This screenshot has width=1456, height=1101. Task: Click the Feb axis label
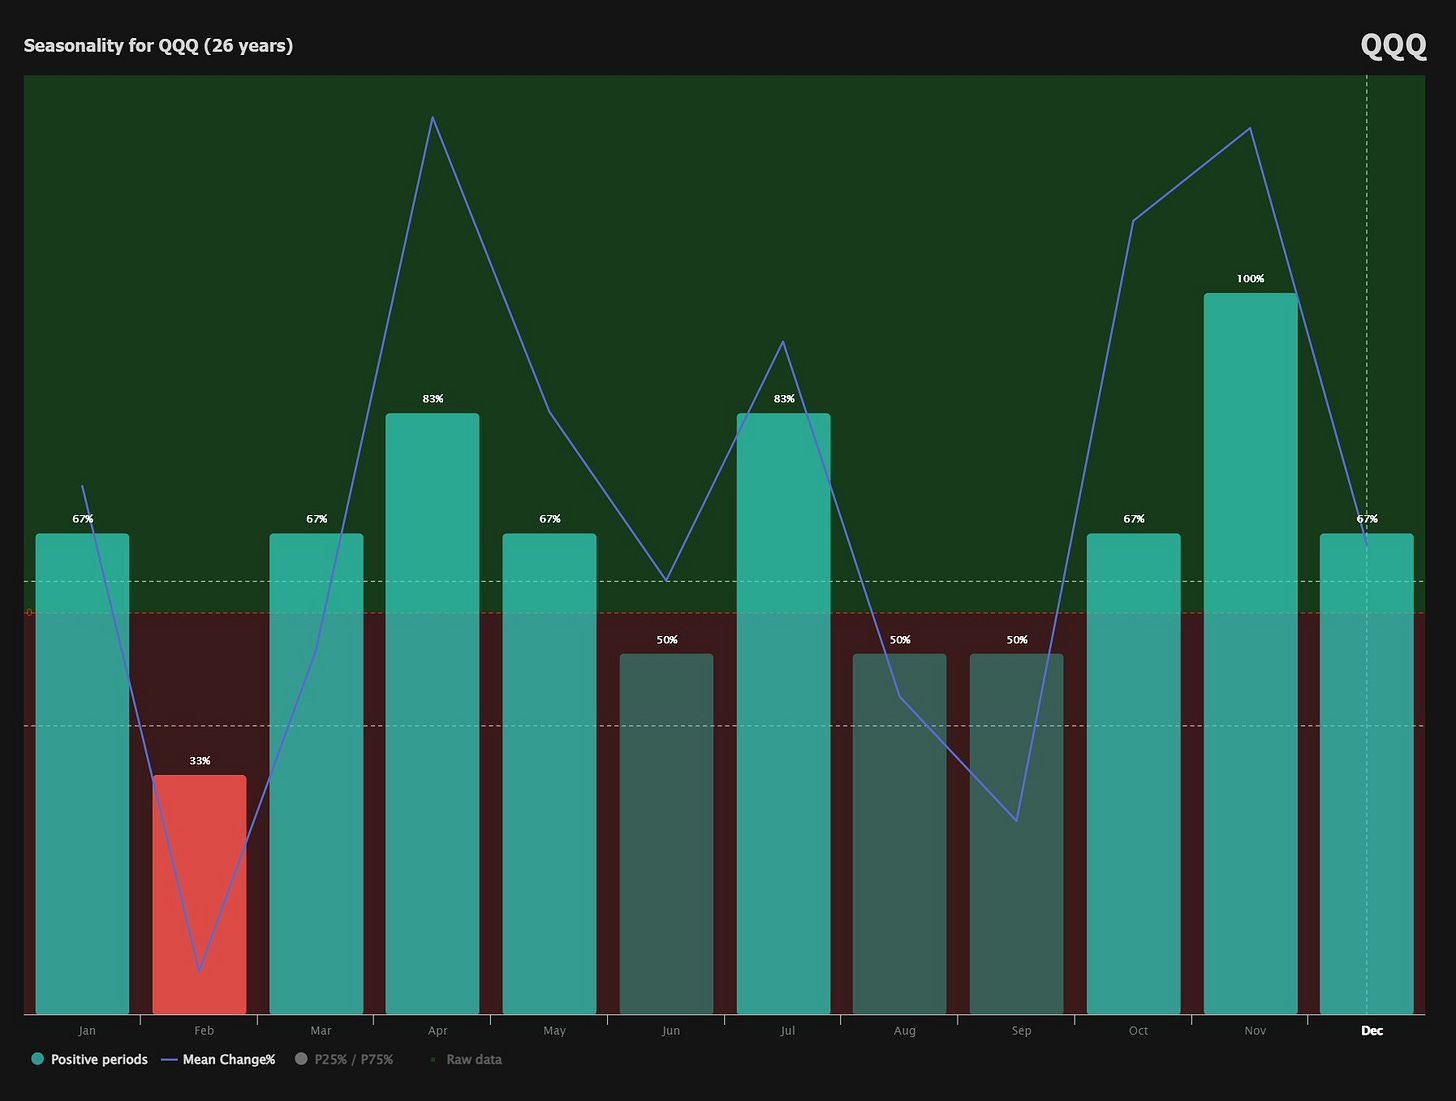coord(204,1030)
